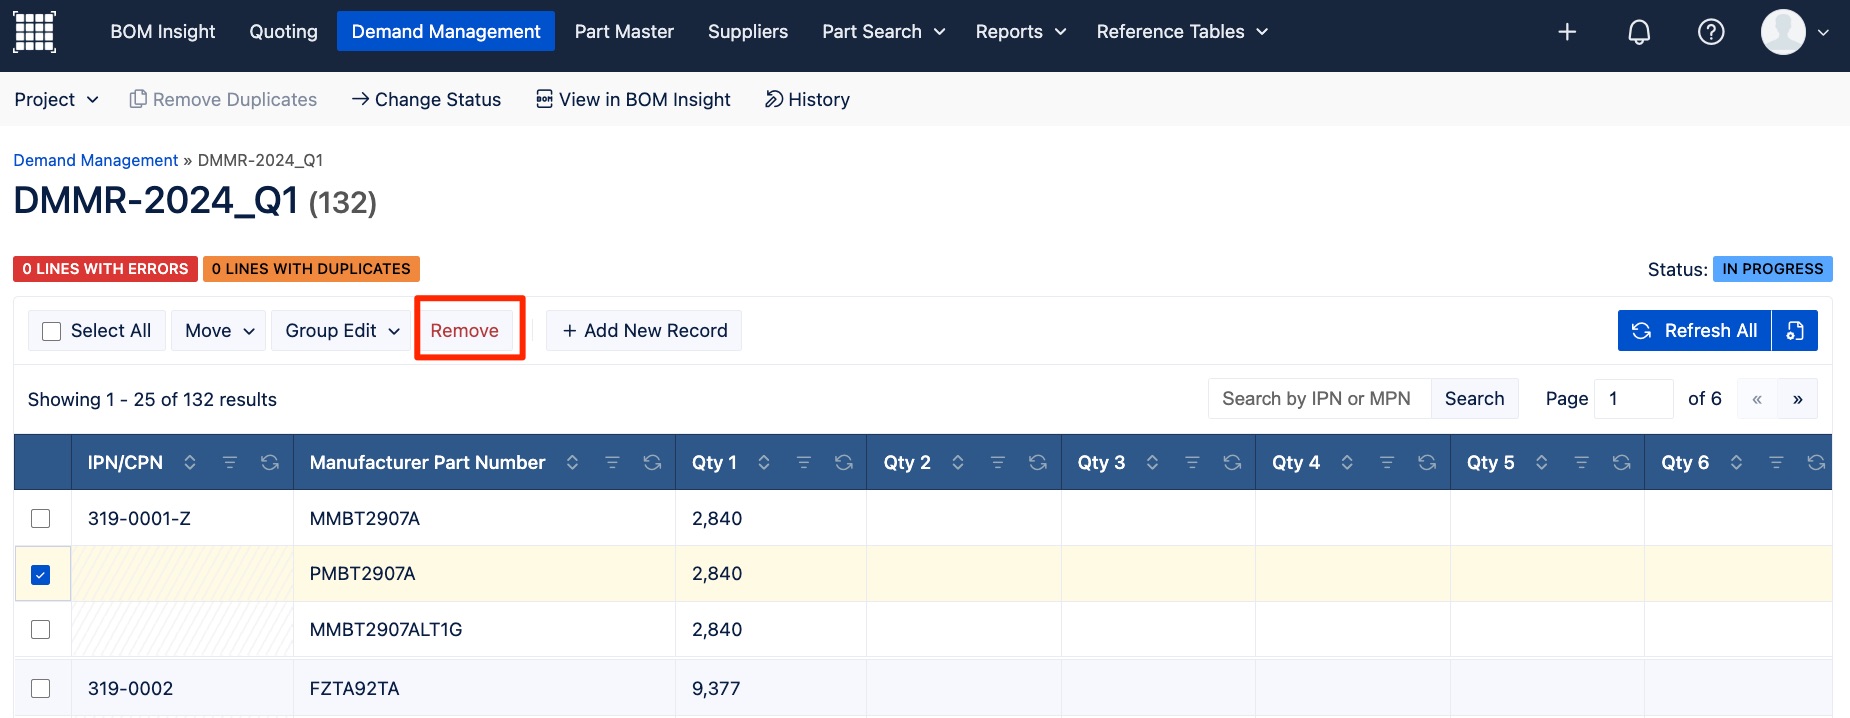
Task: Refresh the Qty 2 column
Action: click(x=1038, y=462)
